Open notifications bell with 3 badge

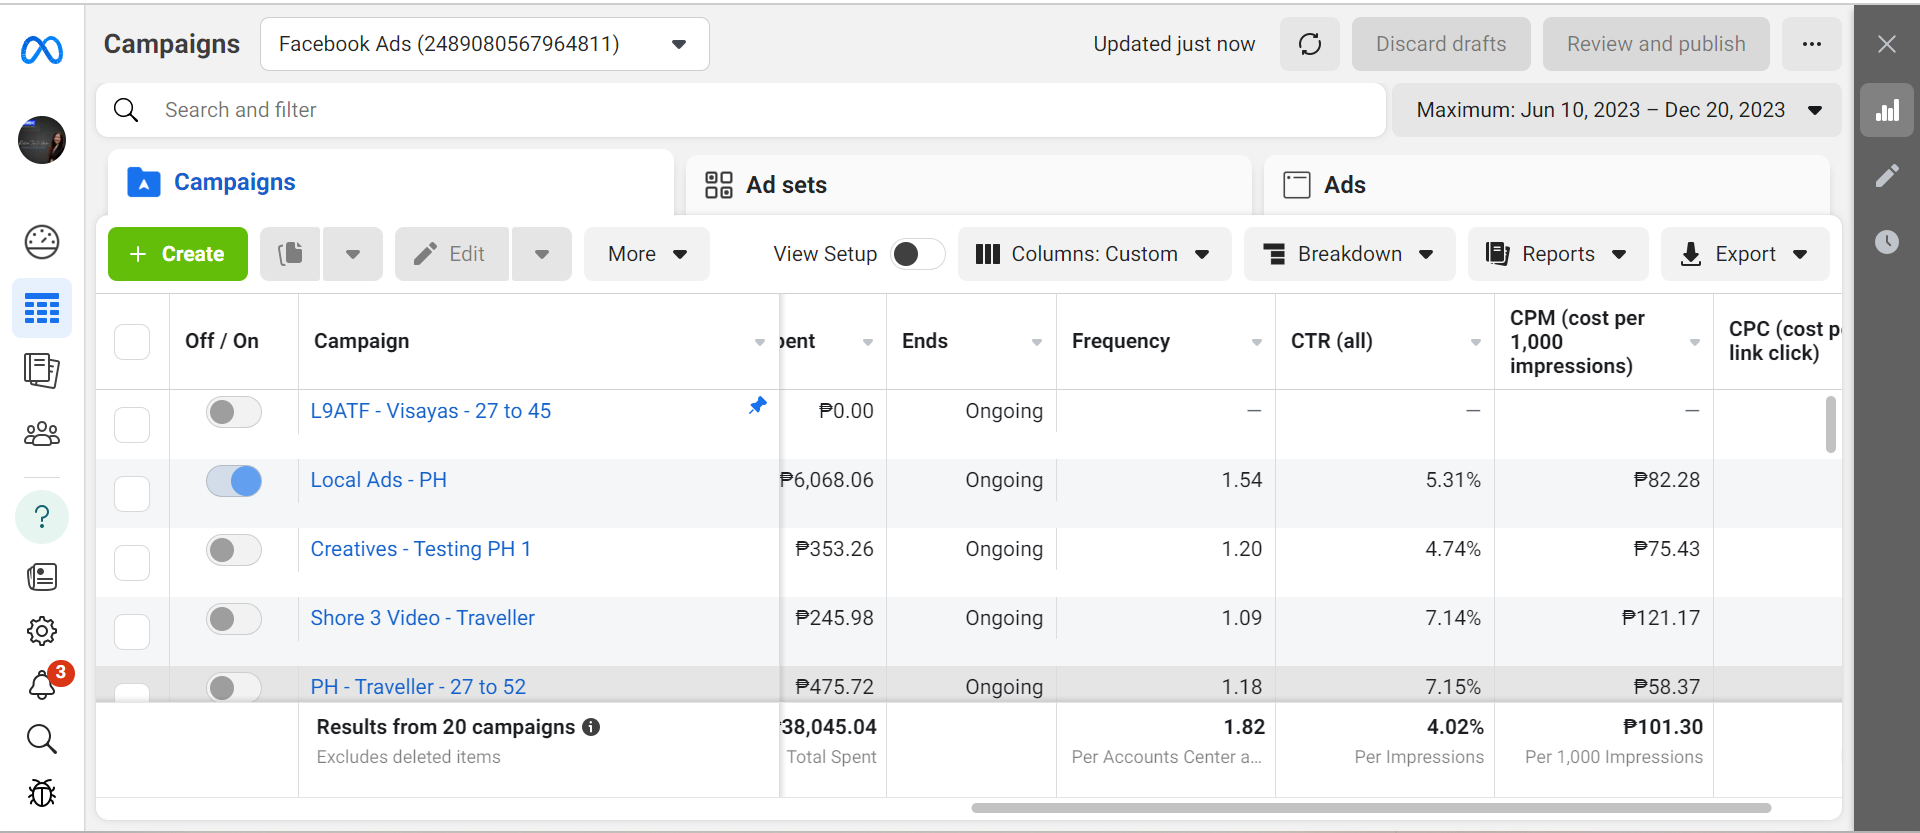point(42,685)
